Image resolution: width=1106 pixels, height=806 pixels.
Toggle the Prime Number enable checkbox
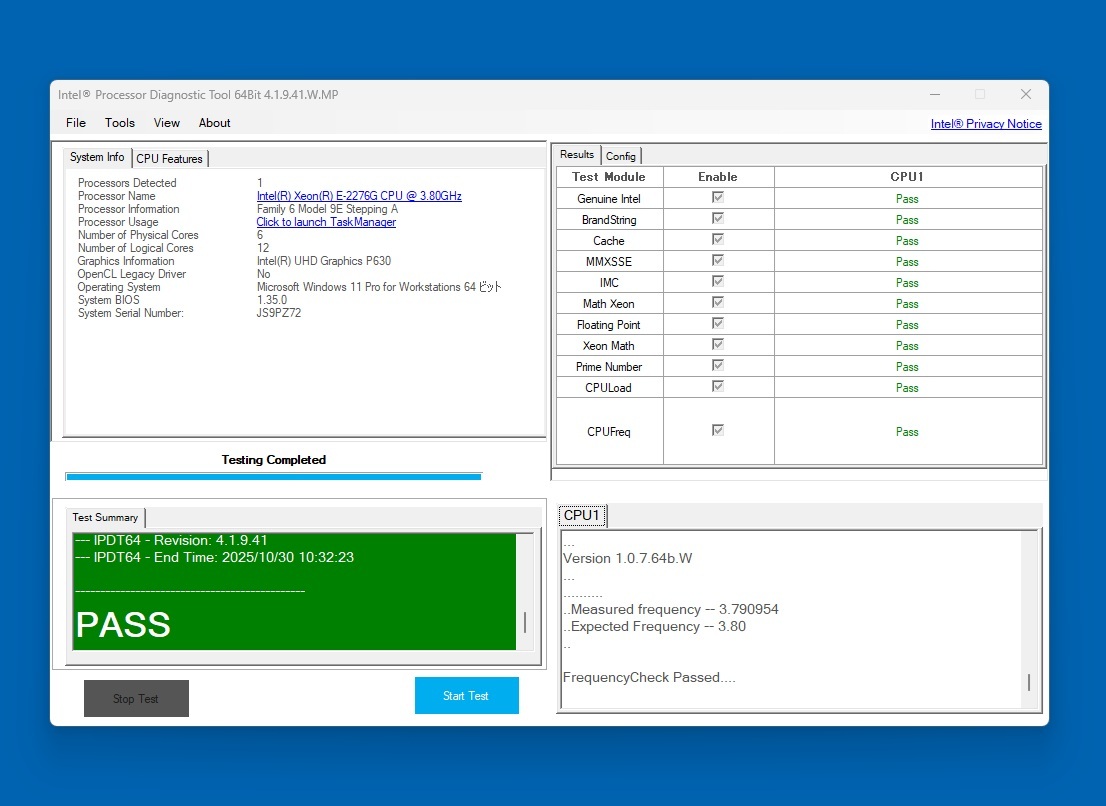click(x=718, y=366)
